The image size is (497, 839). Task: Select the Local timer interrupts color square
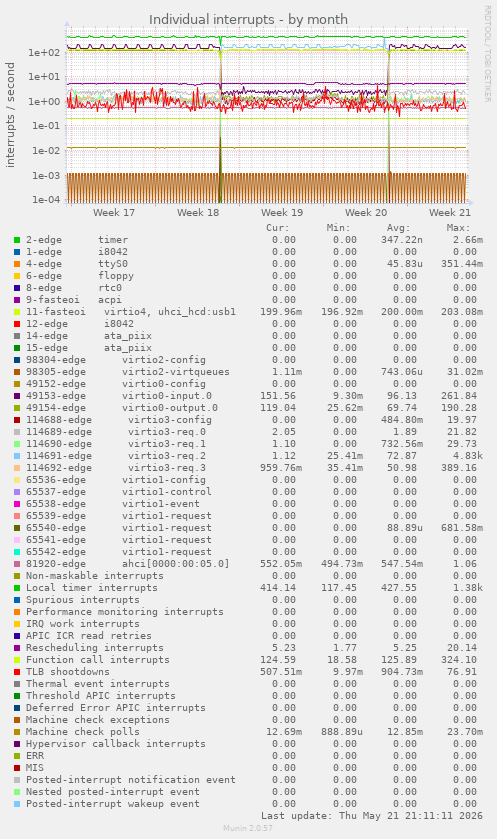pos(17,588)
